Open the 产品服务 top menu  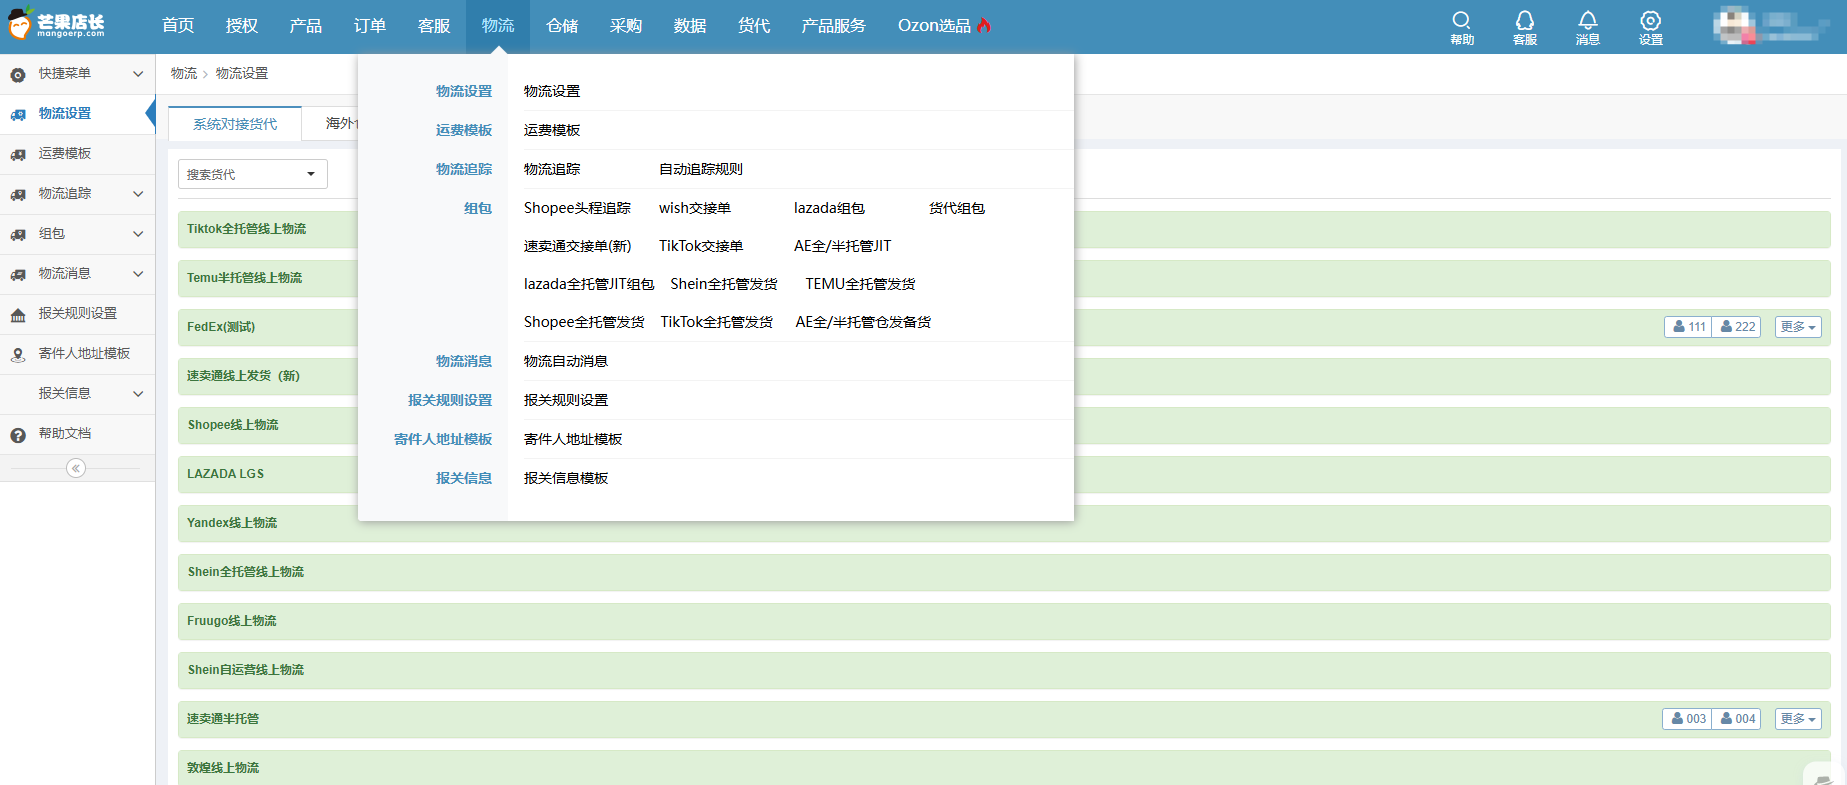pos(833,26)
